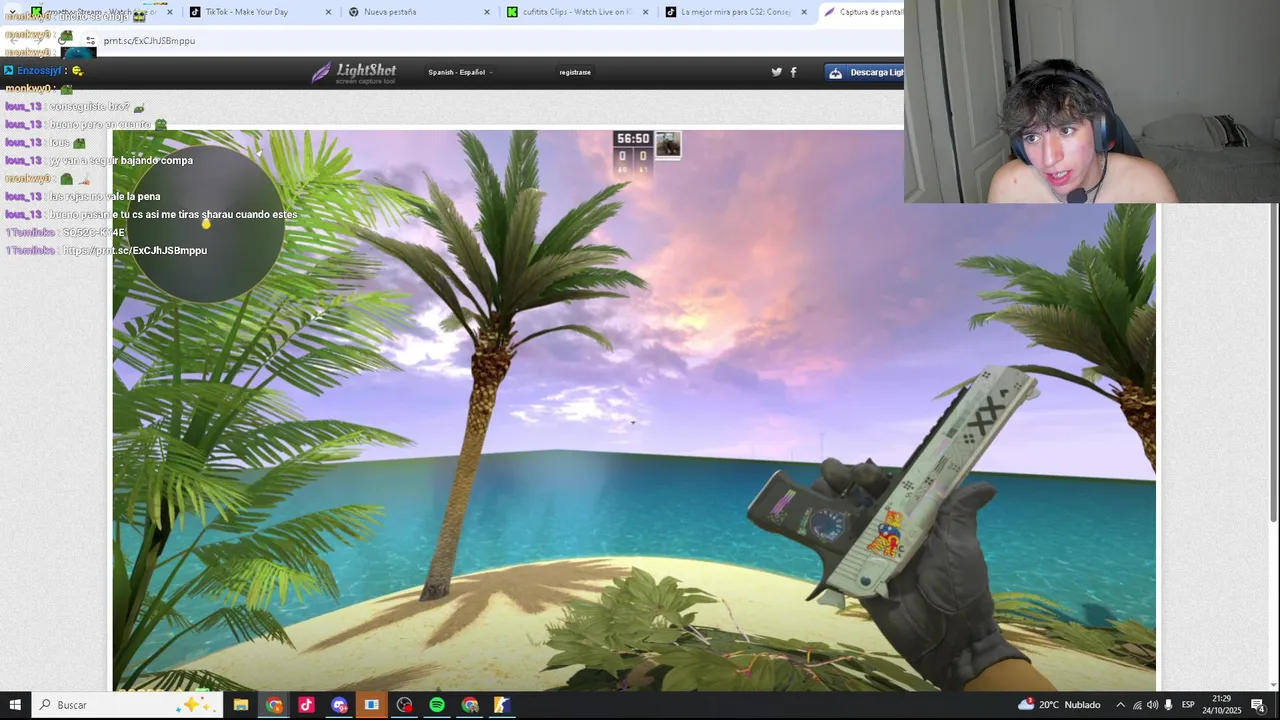Open the volume control in tray
The image size is (1280, 720).
pos(1152,705)
